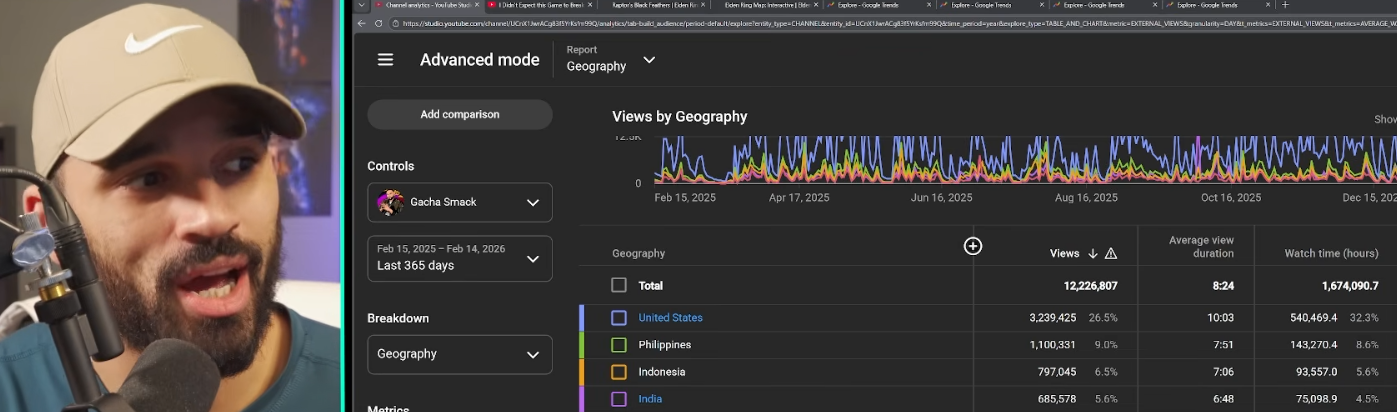Image resolution: width=1397 pixels, height=412 pixels.
Task: Click the Indonesia watch time 93,557.0
Action: 1318,372
